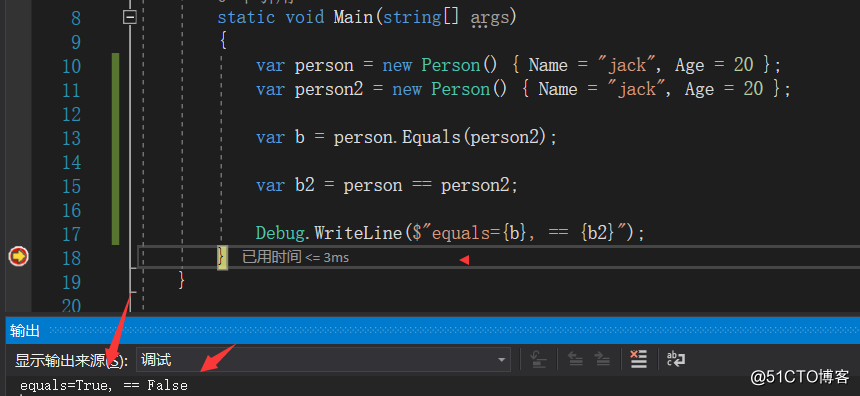860x396 pixels.
Task: Collapse the Main method outline box
Action: pyautogui.click(x=130, y=18)
